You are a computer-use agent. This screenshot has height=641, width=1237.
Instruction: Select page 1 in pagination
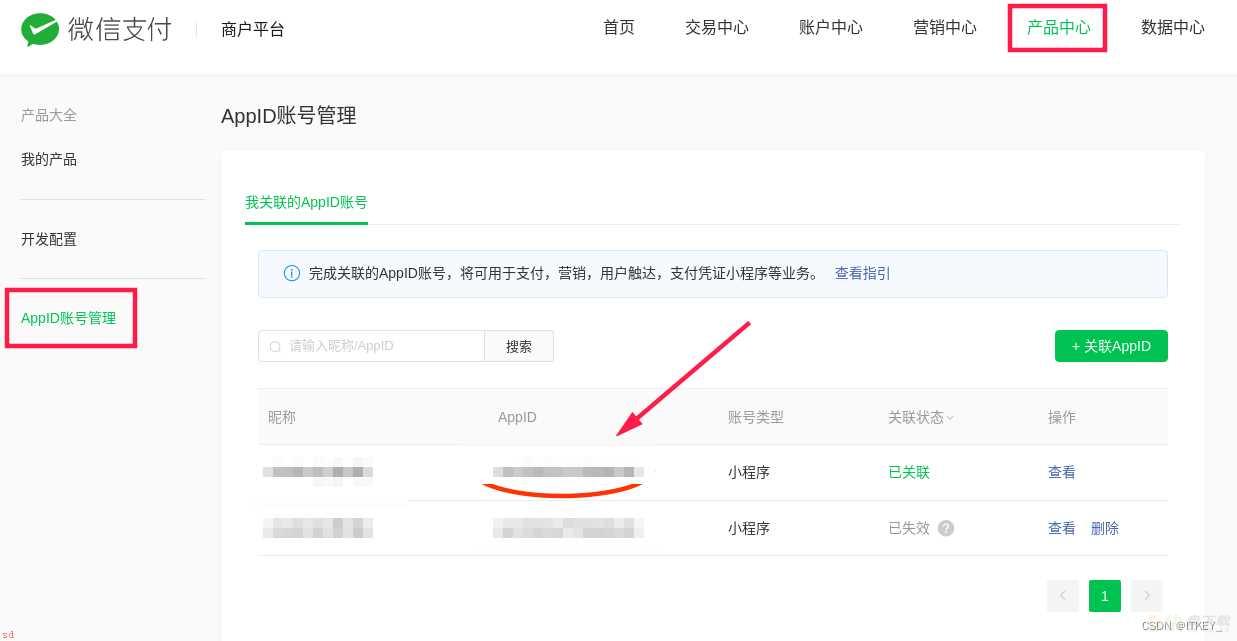tap(1105, 596)
